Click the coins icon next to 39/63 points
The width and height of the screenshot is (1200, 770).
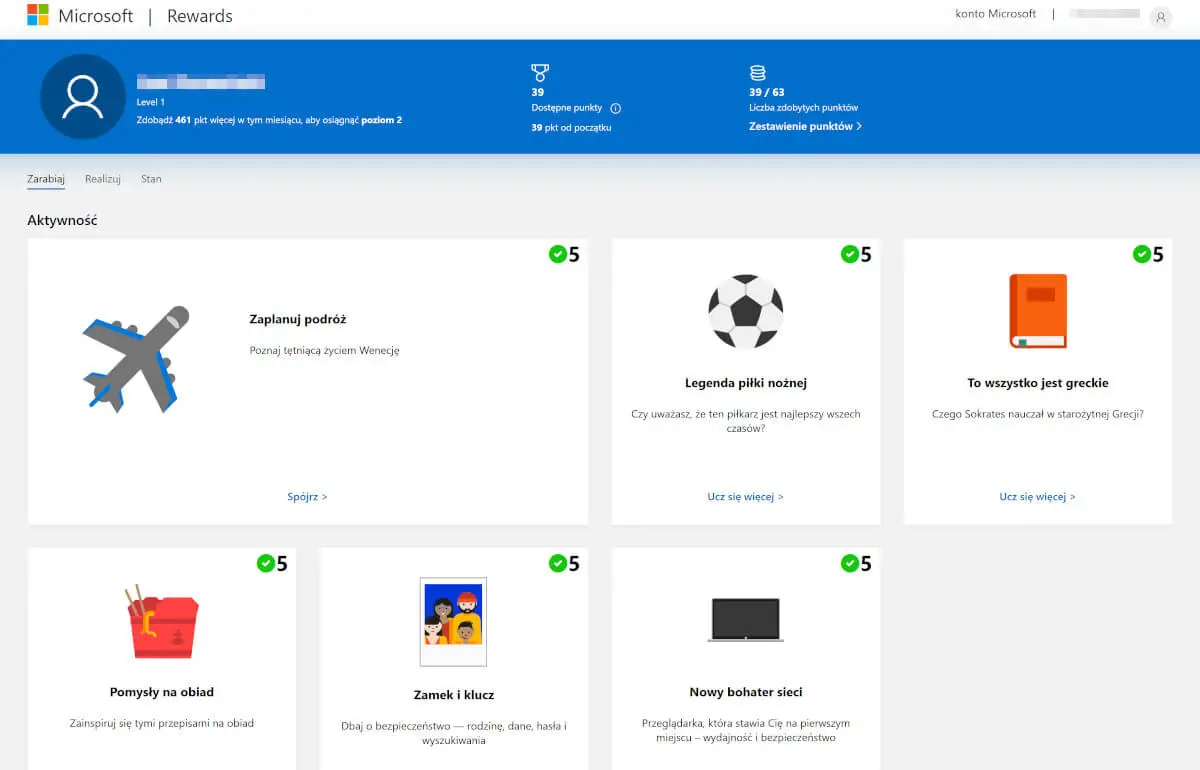coord(758,74)
